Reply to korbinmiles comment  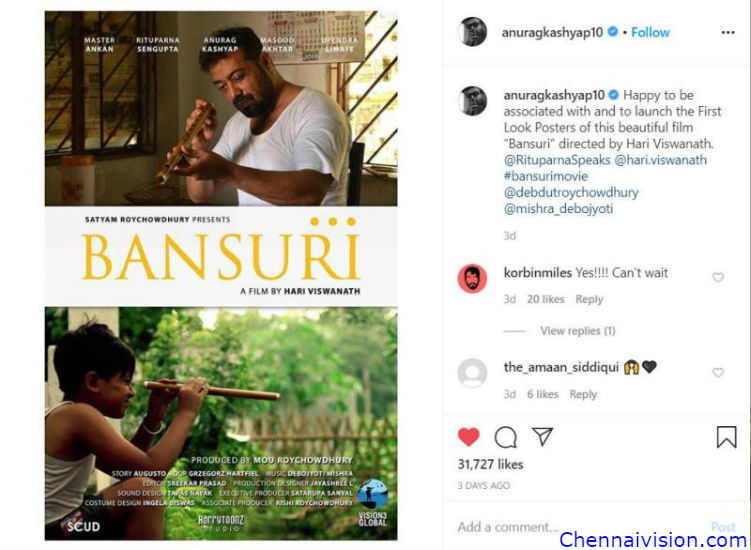coord(589,299)
